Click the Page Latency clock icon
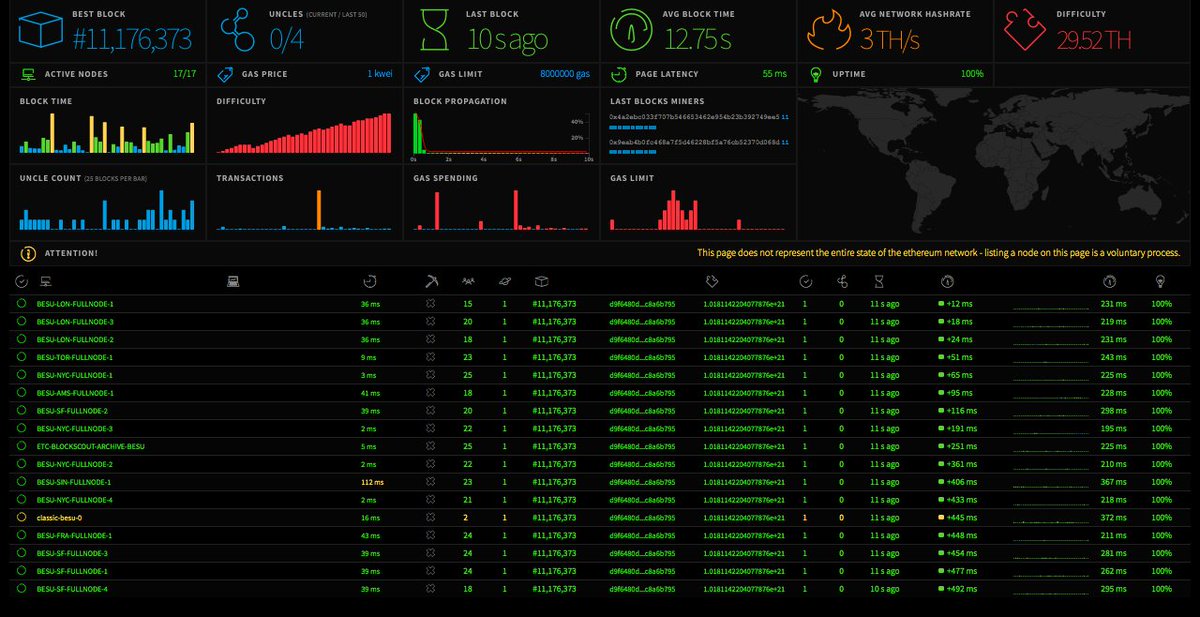Viewport: 1200px width, 617px height. click(619, 74)
